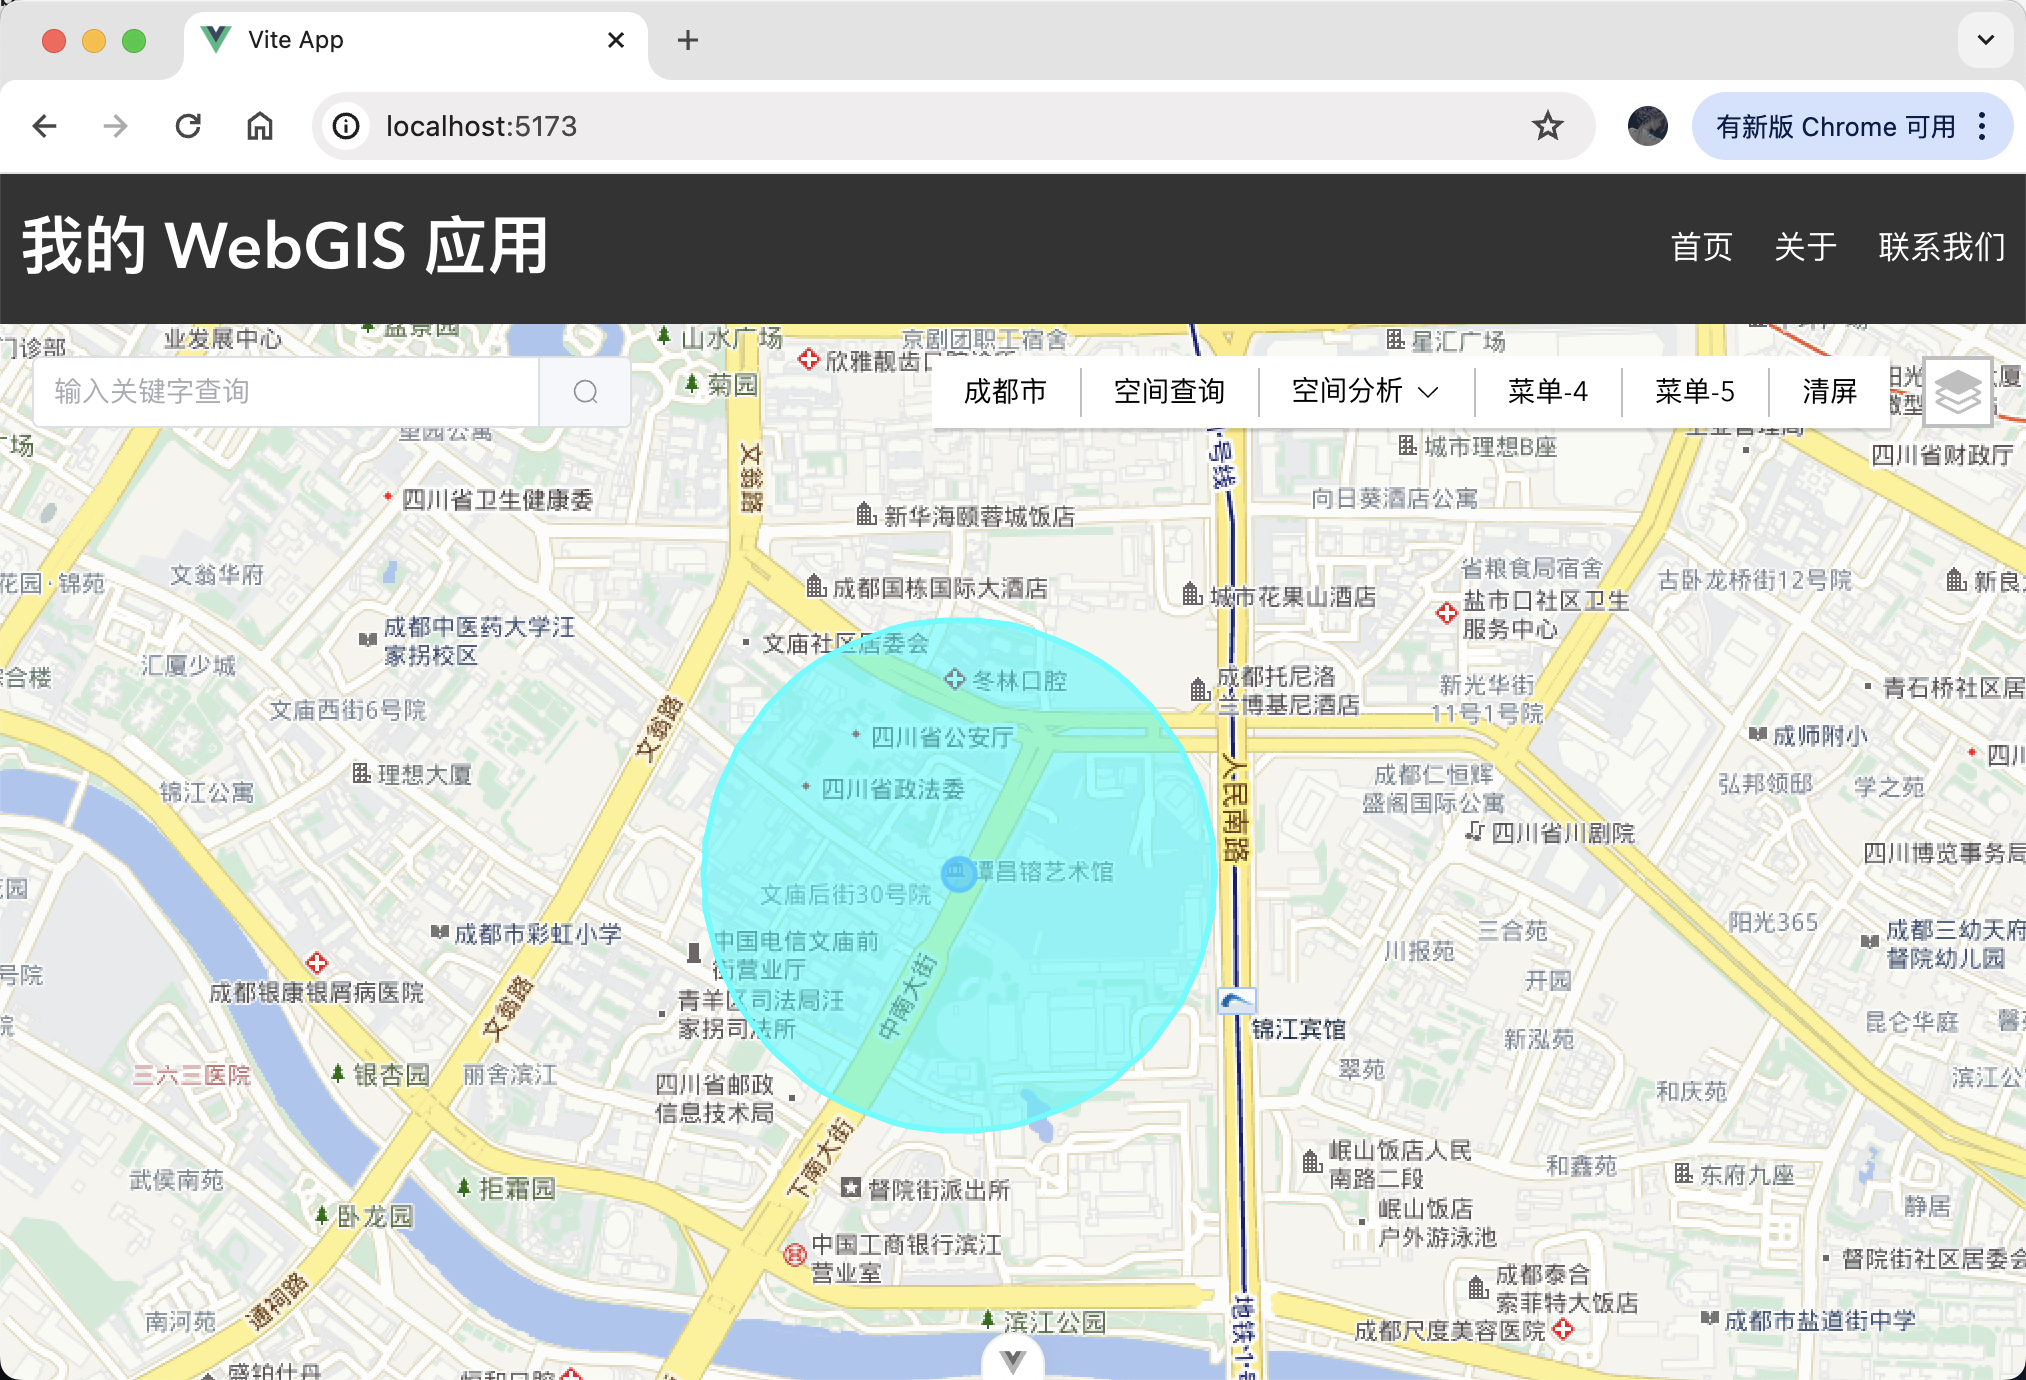The image size is (2026, 1380).
Task: Open the layer switcher stack icon
Action: pos(1958,391)
